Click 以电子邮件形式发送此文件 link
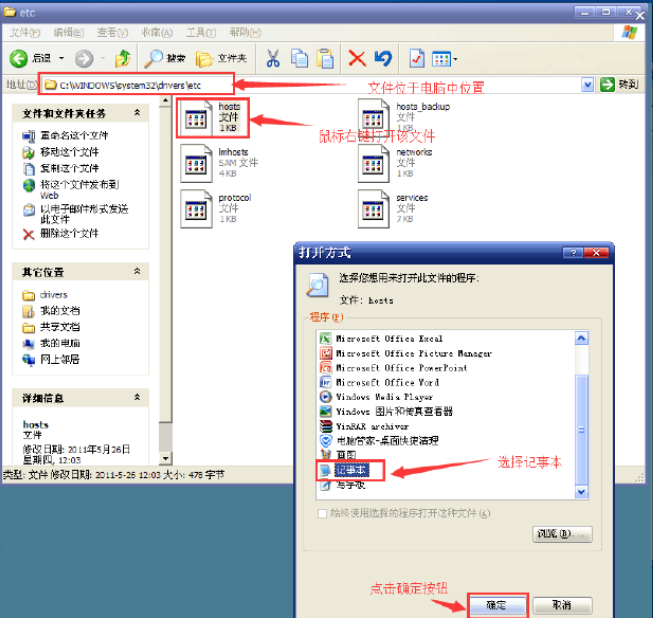 tap(84, 214)
